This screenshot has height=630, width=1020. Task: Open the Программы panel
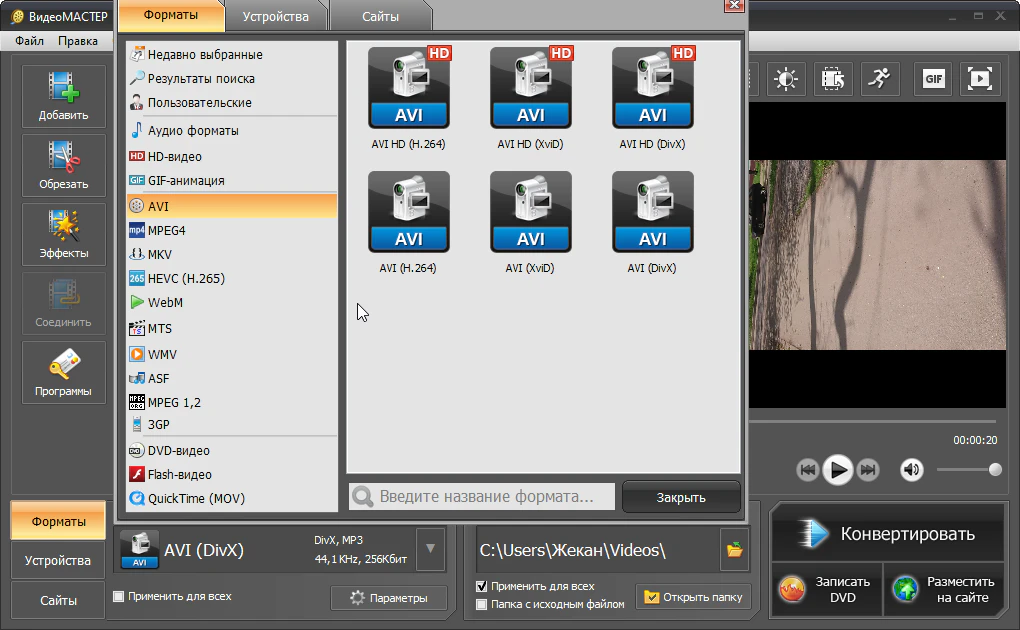[x=63, y=372]
